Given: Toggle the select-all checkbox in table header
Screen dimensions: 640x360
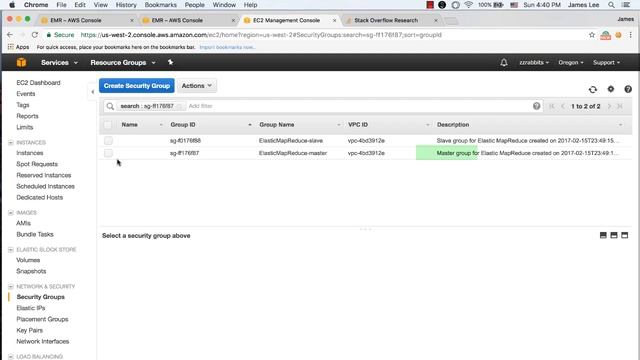Looking at the screenshot, I should pyautogui.click(x=108, y=125).
